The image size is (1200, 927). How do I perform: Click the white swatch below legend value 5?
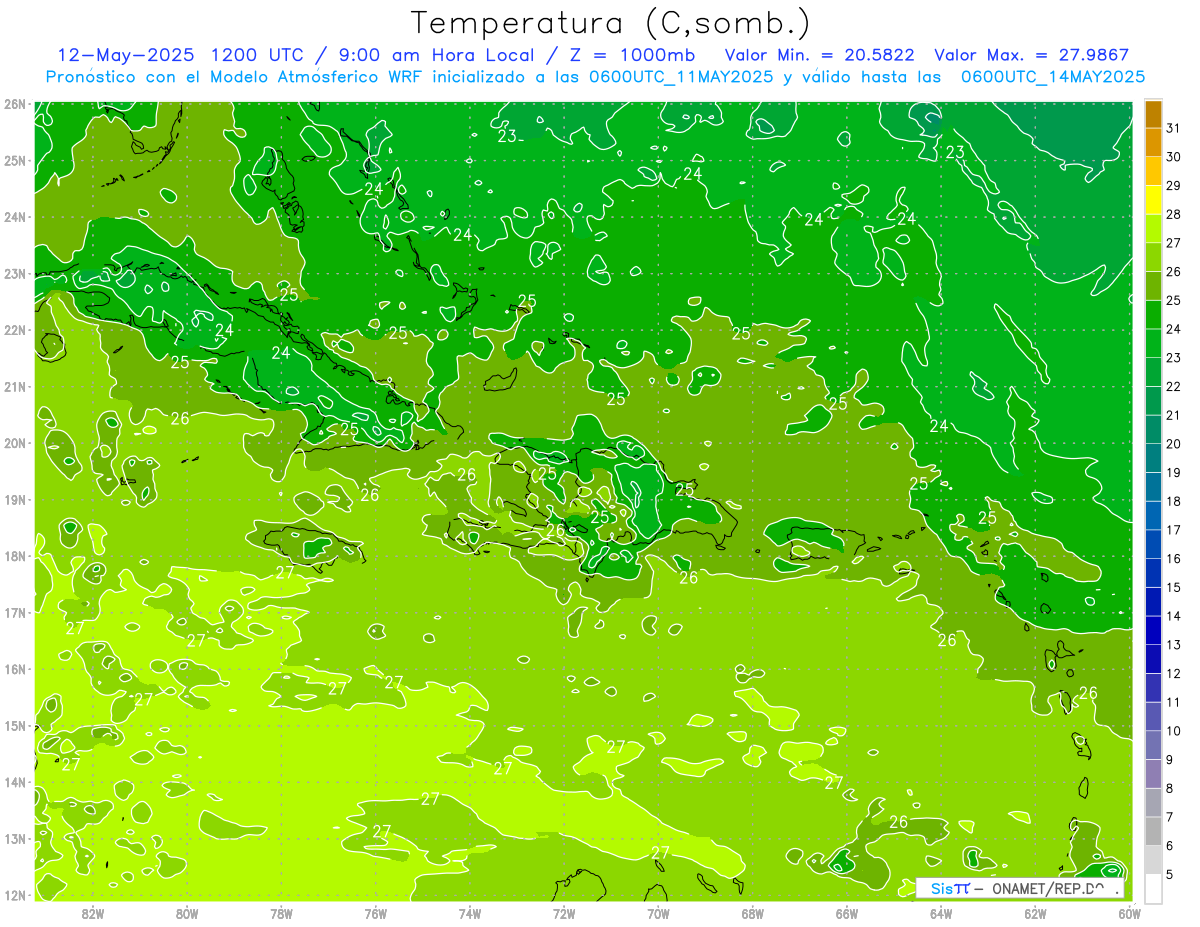coord(1153,888)
